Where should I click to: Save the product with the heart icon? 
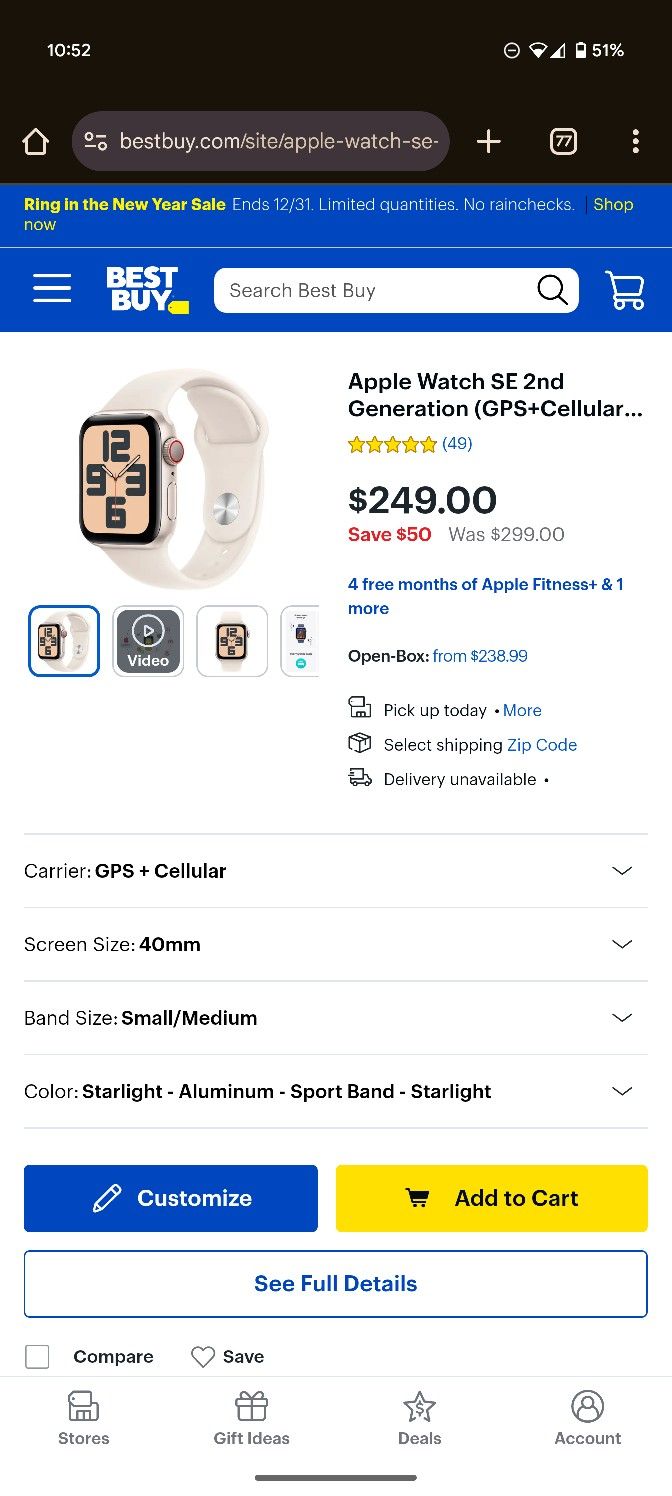[x=204, y=1356]
